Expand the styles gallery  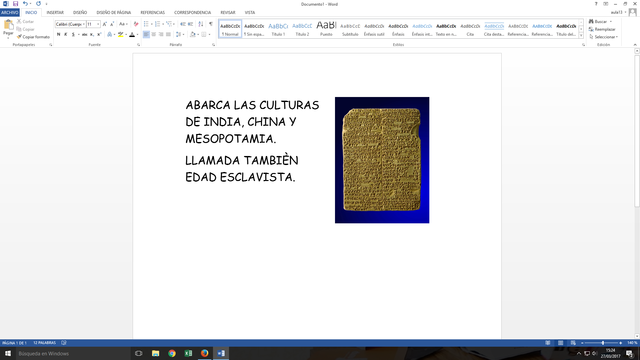(581, 36)
